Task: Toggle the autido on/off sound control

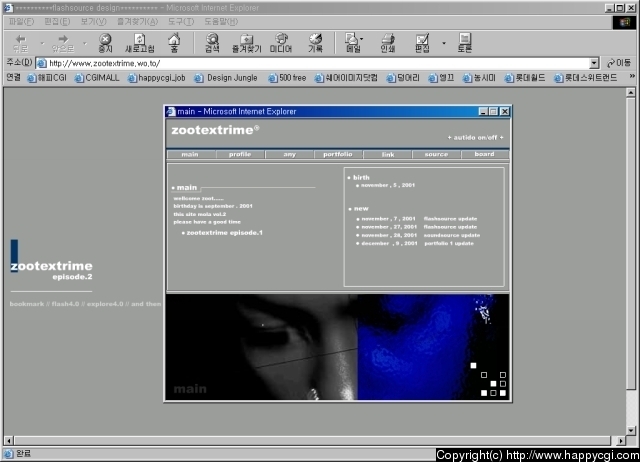Action: pyautogui.click(x=476, y=138)
